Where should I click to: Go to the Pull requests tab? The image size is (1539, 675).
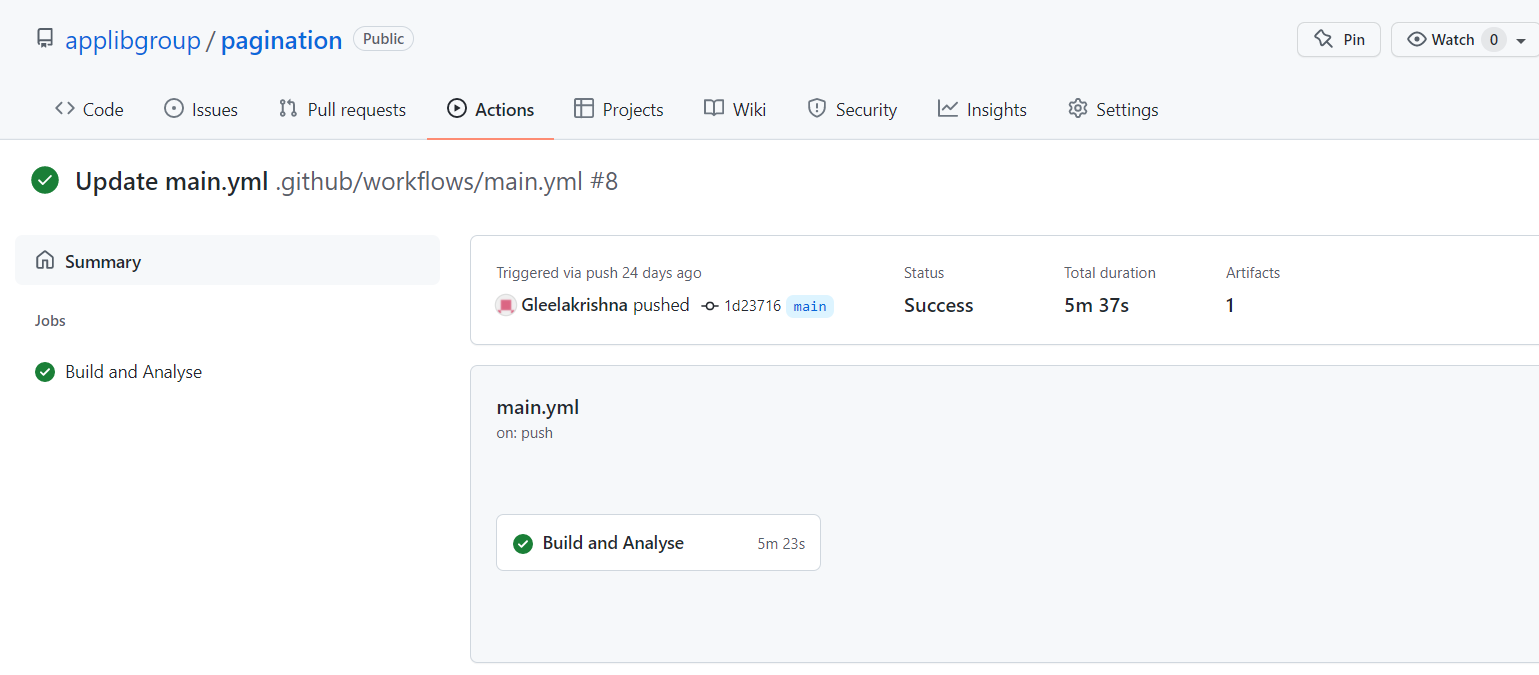pyautogui.click(x=342, y=109)
